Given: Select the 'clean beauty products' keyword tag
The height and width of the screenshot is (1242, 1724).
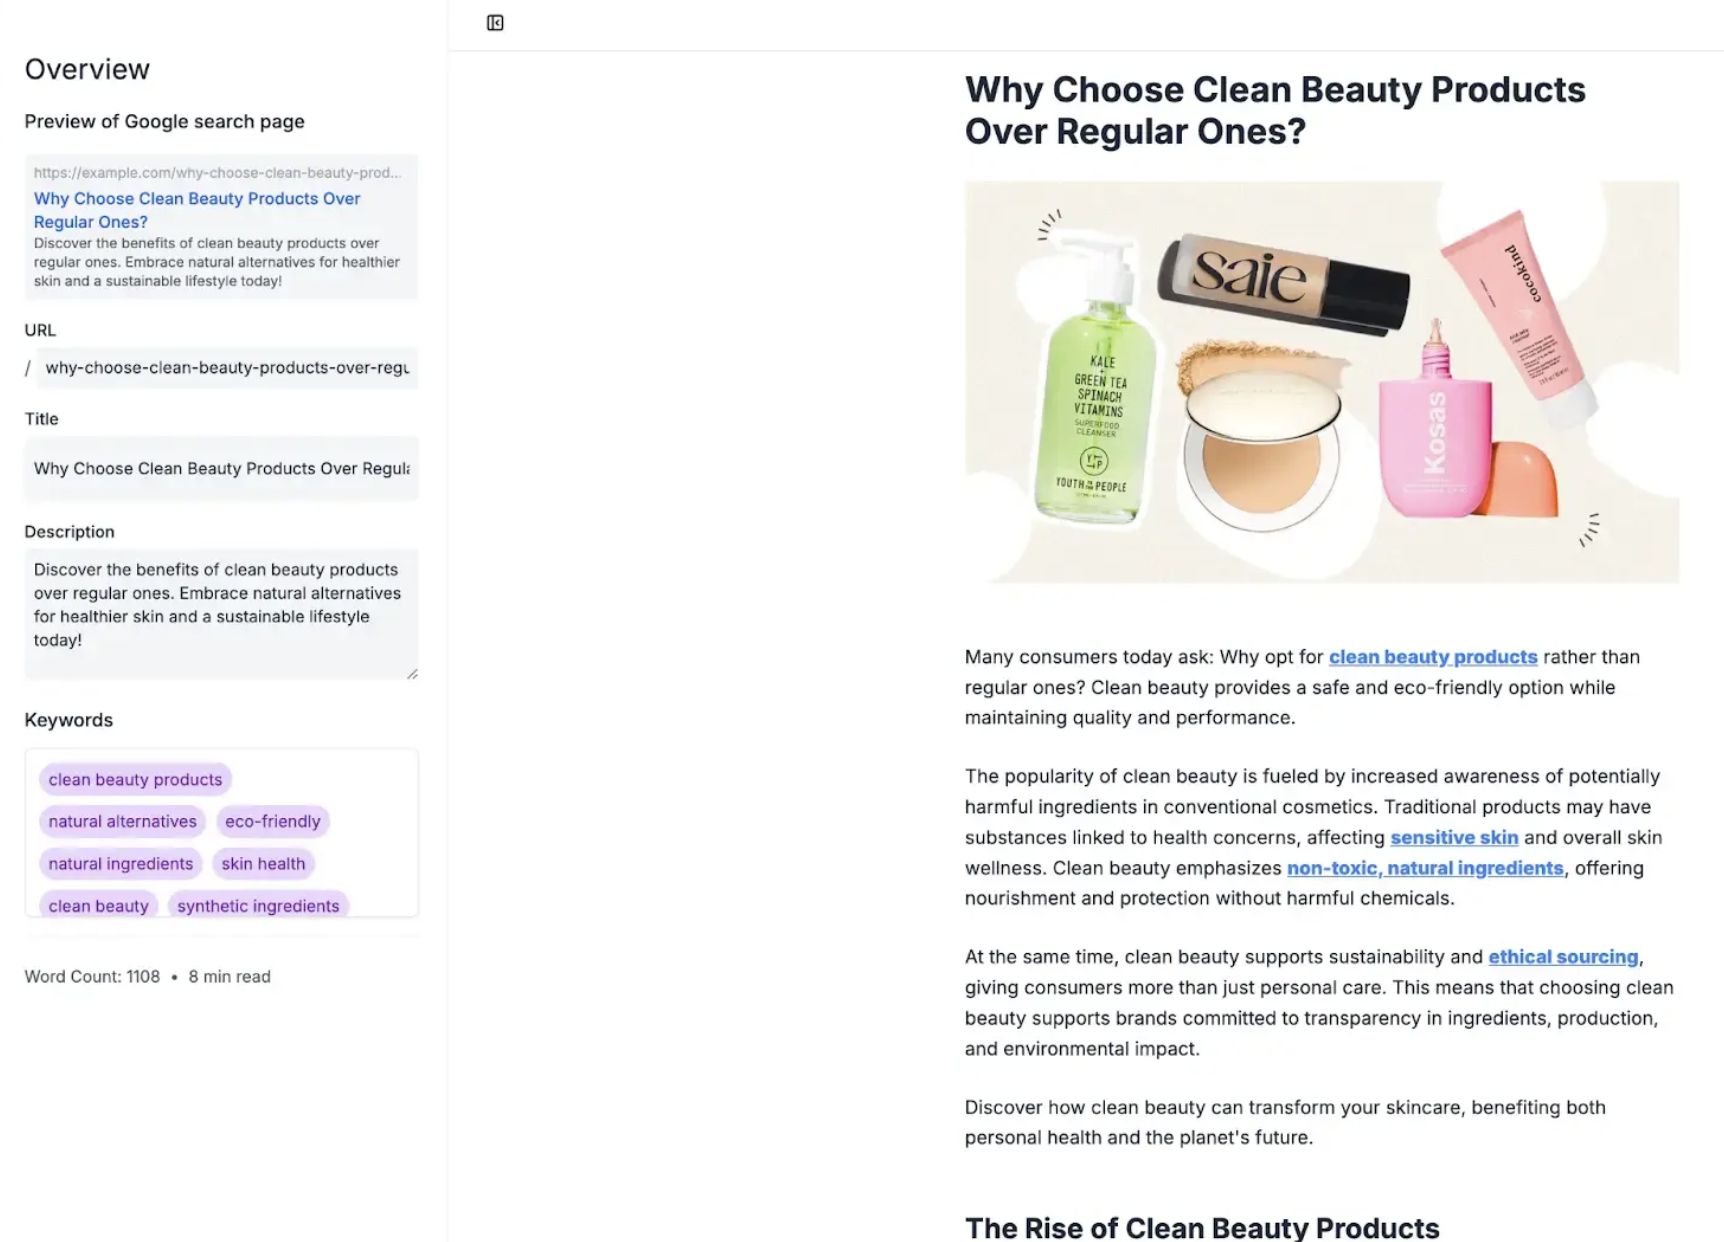Looking at the screenshot, I should click(135, 780).
